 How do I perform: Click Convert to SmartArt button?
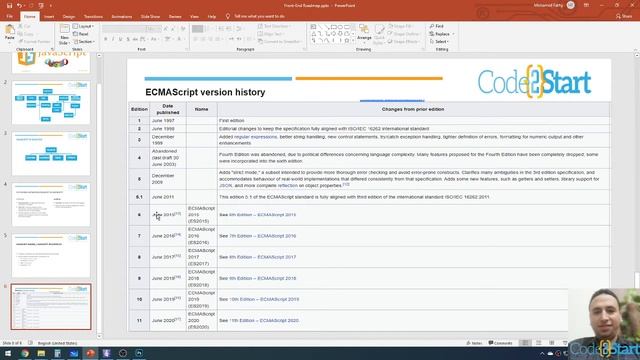(280, 42)
